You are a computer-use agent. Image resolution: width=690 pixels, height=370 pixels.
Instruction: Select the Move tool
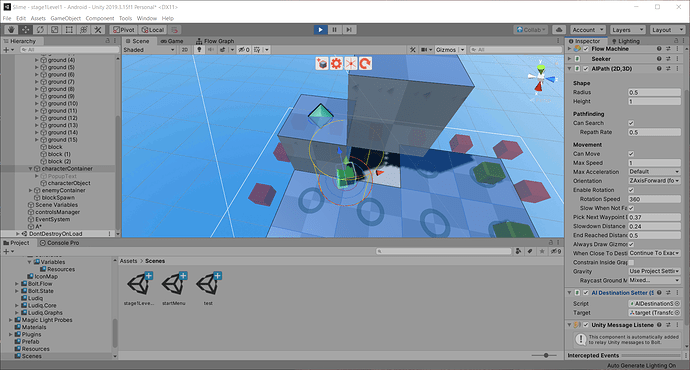click(x=26, y=29)
